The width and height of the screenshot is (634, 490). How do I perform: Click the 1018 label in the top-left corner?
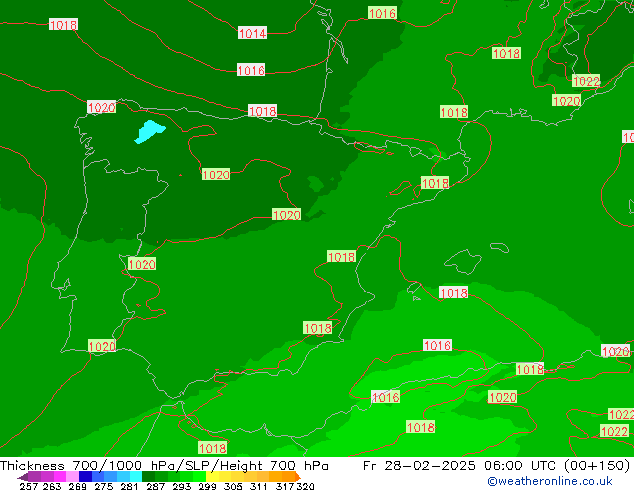click(x=63, y=25)
